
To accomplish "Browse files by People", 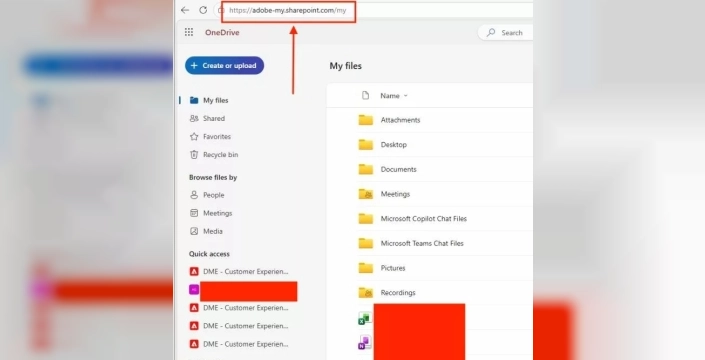I will coord(214,195).
